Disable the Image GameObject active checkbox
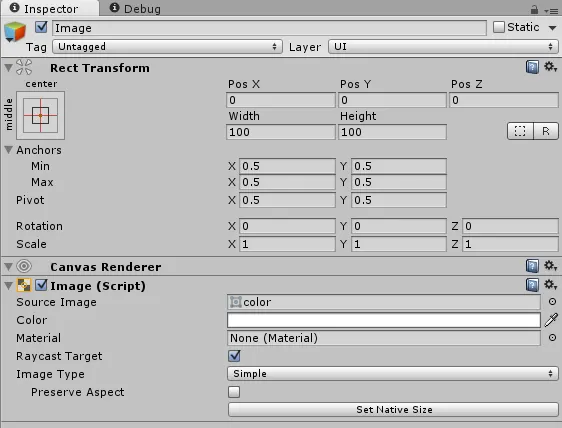562x428 pixels. (x=41, y=27)
